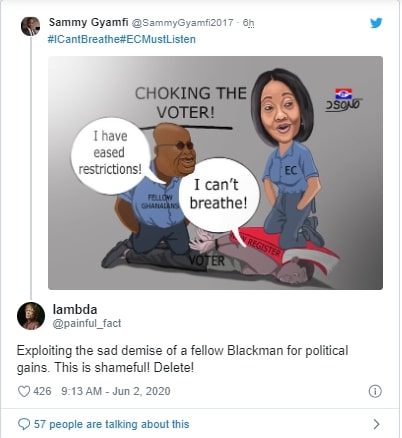Like the tweet with heart icon
This screenshot has width=402, height=438.
24,391
